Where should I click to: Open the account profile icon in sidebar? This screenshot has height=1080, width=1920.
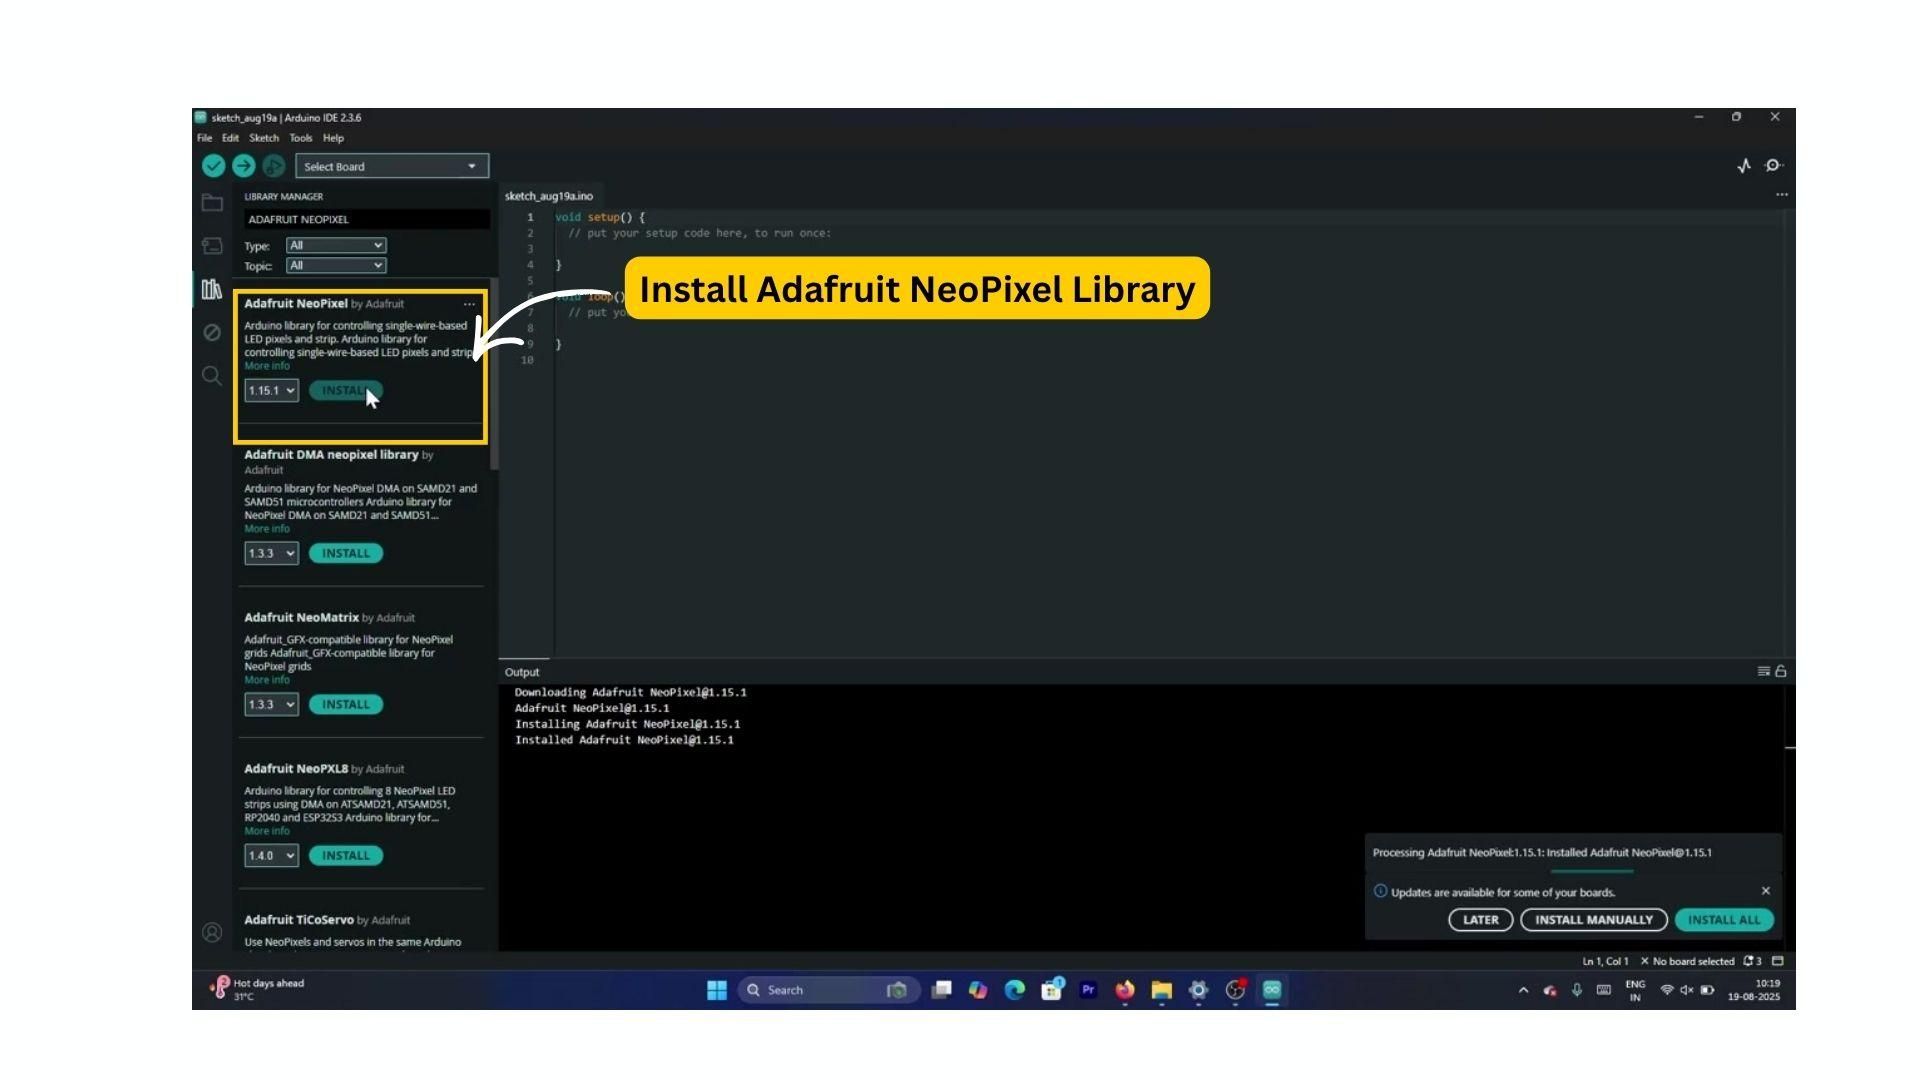(x=212, y=933)
